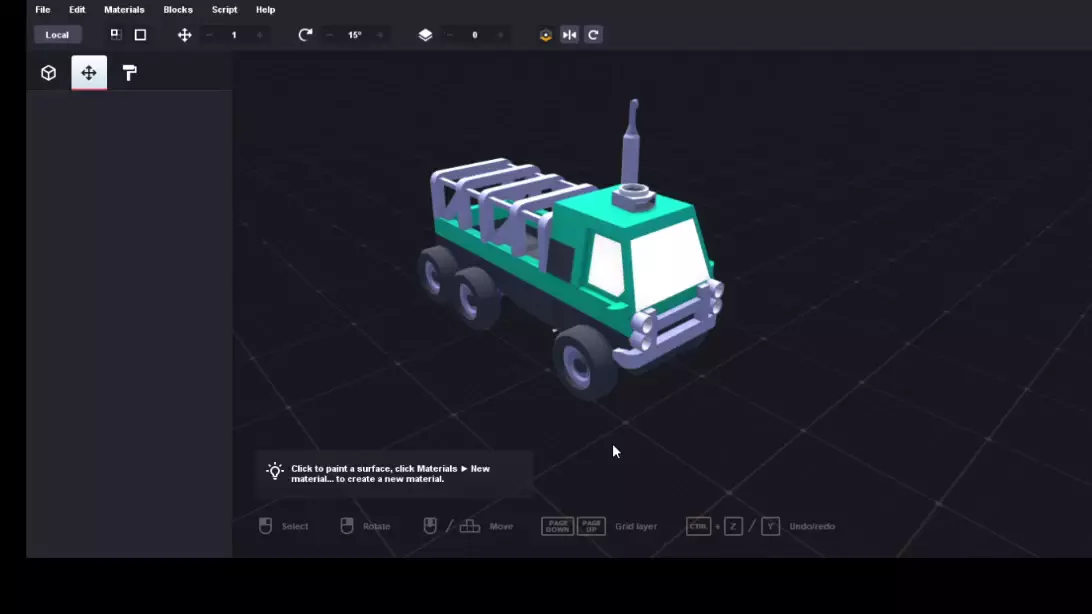
Task: Decrease the 15° rotation snap
Action: coord(329,35)
